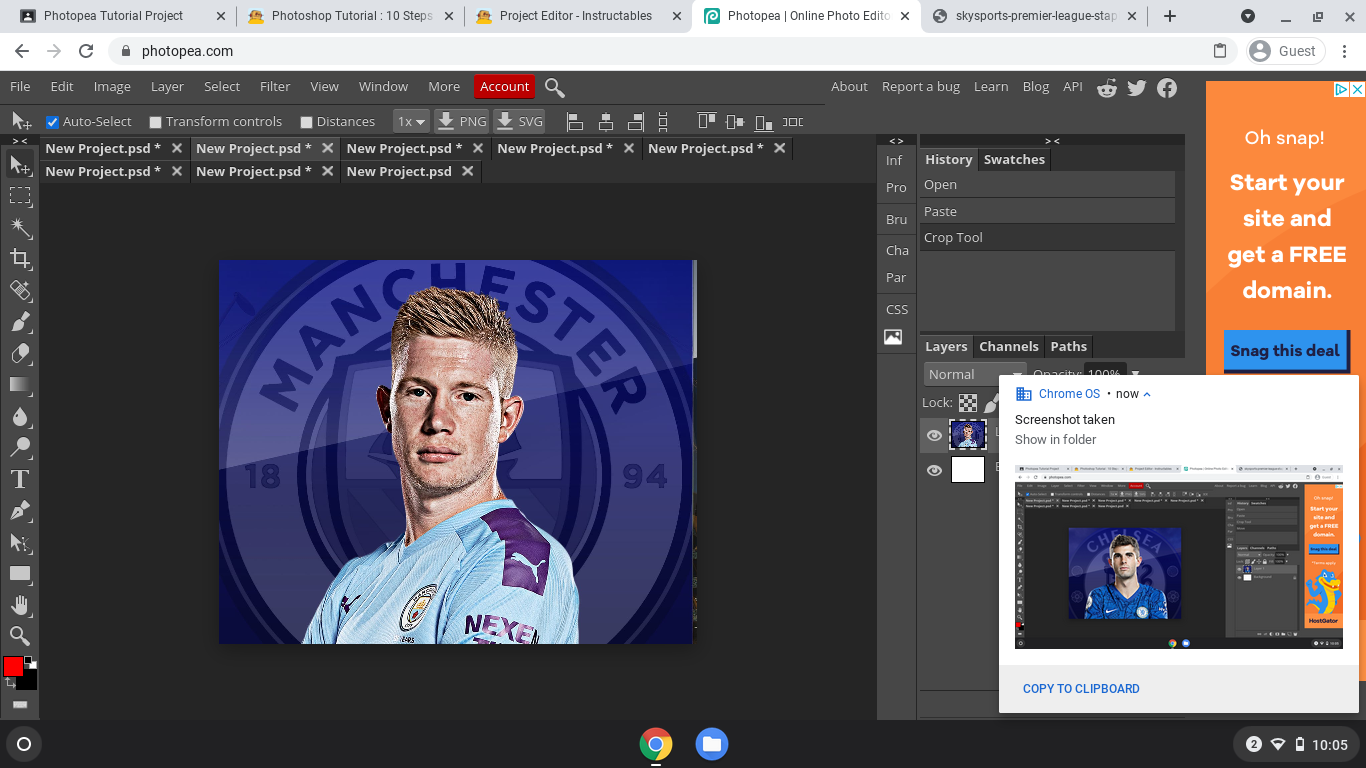
Task: Hide the top layer using eye icon
Action: coord(934,435)
